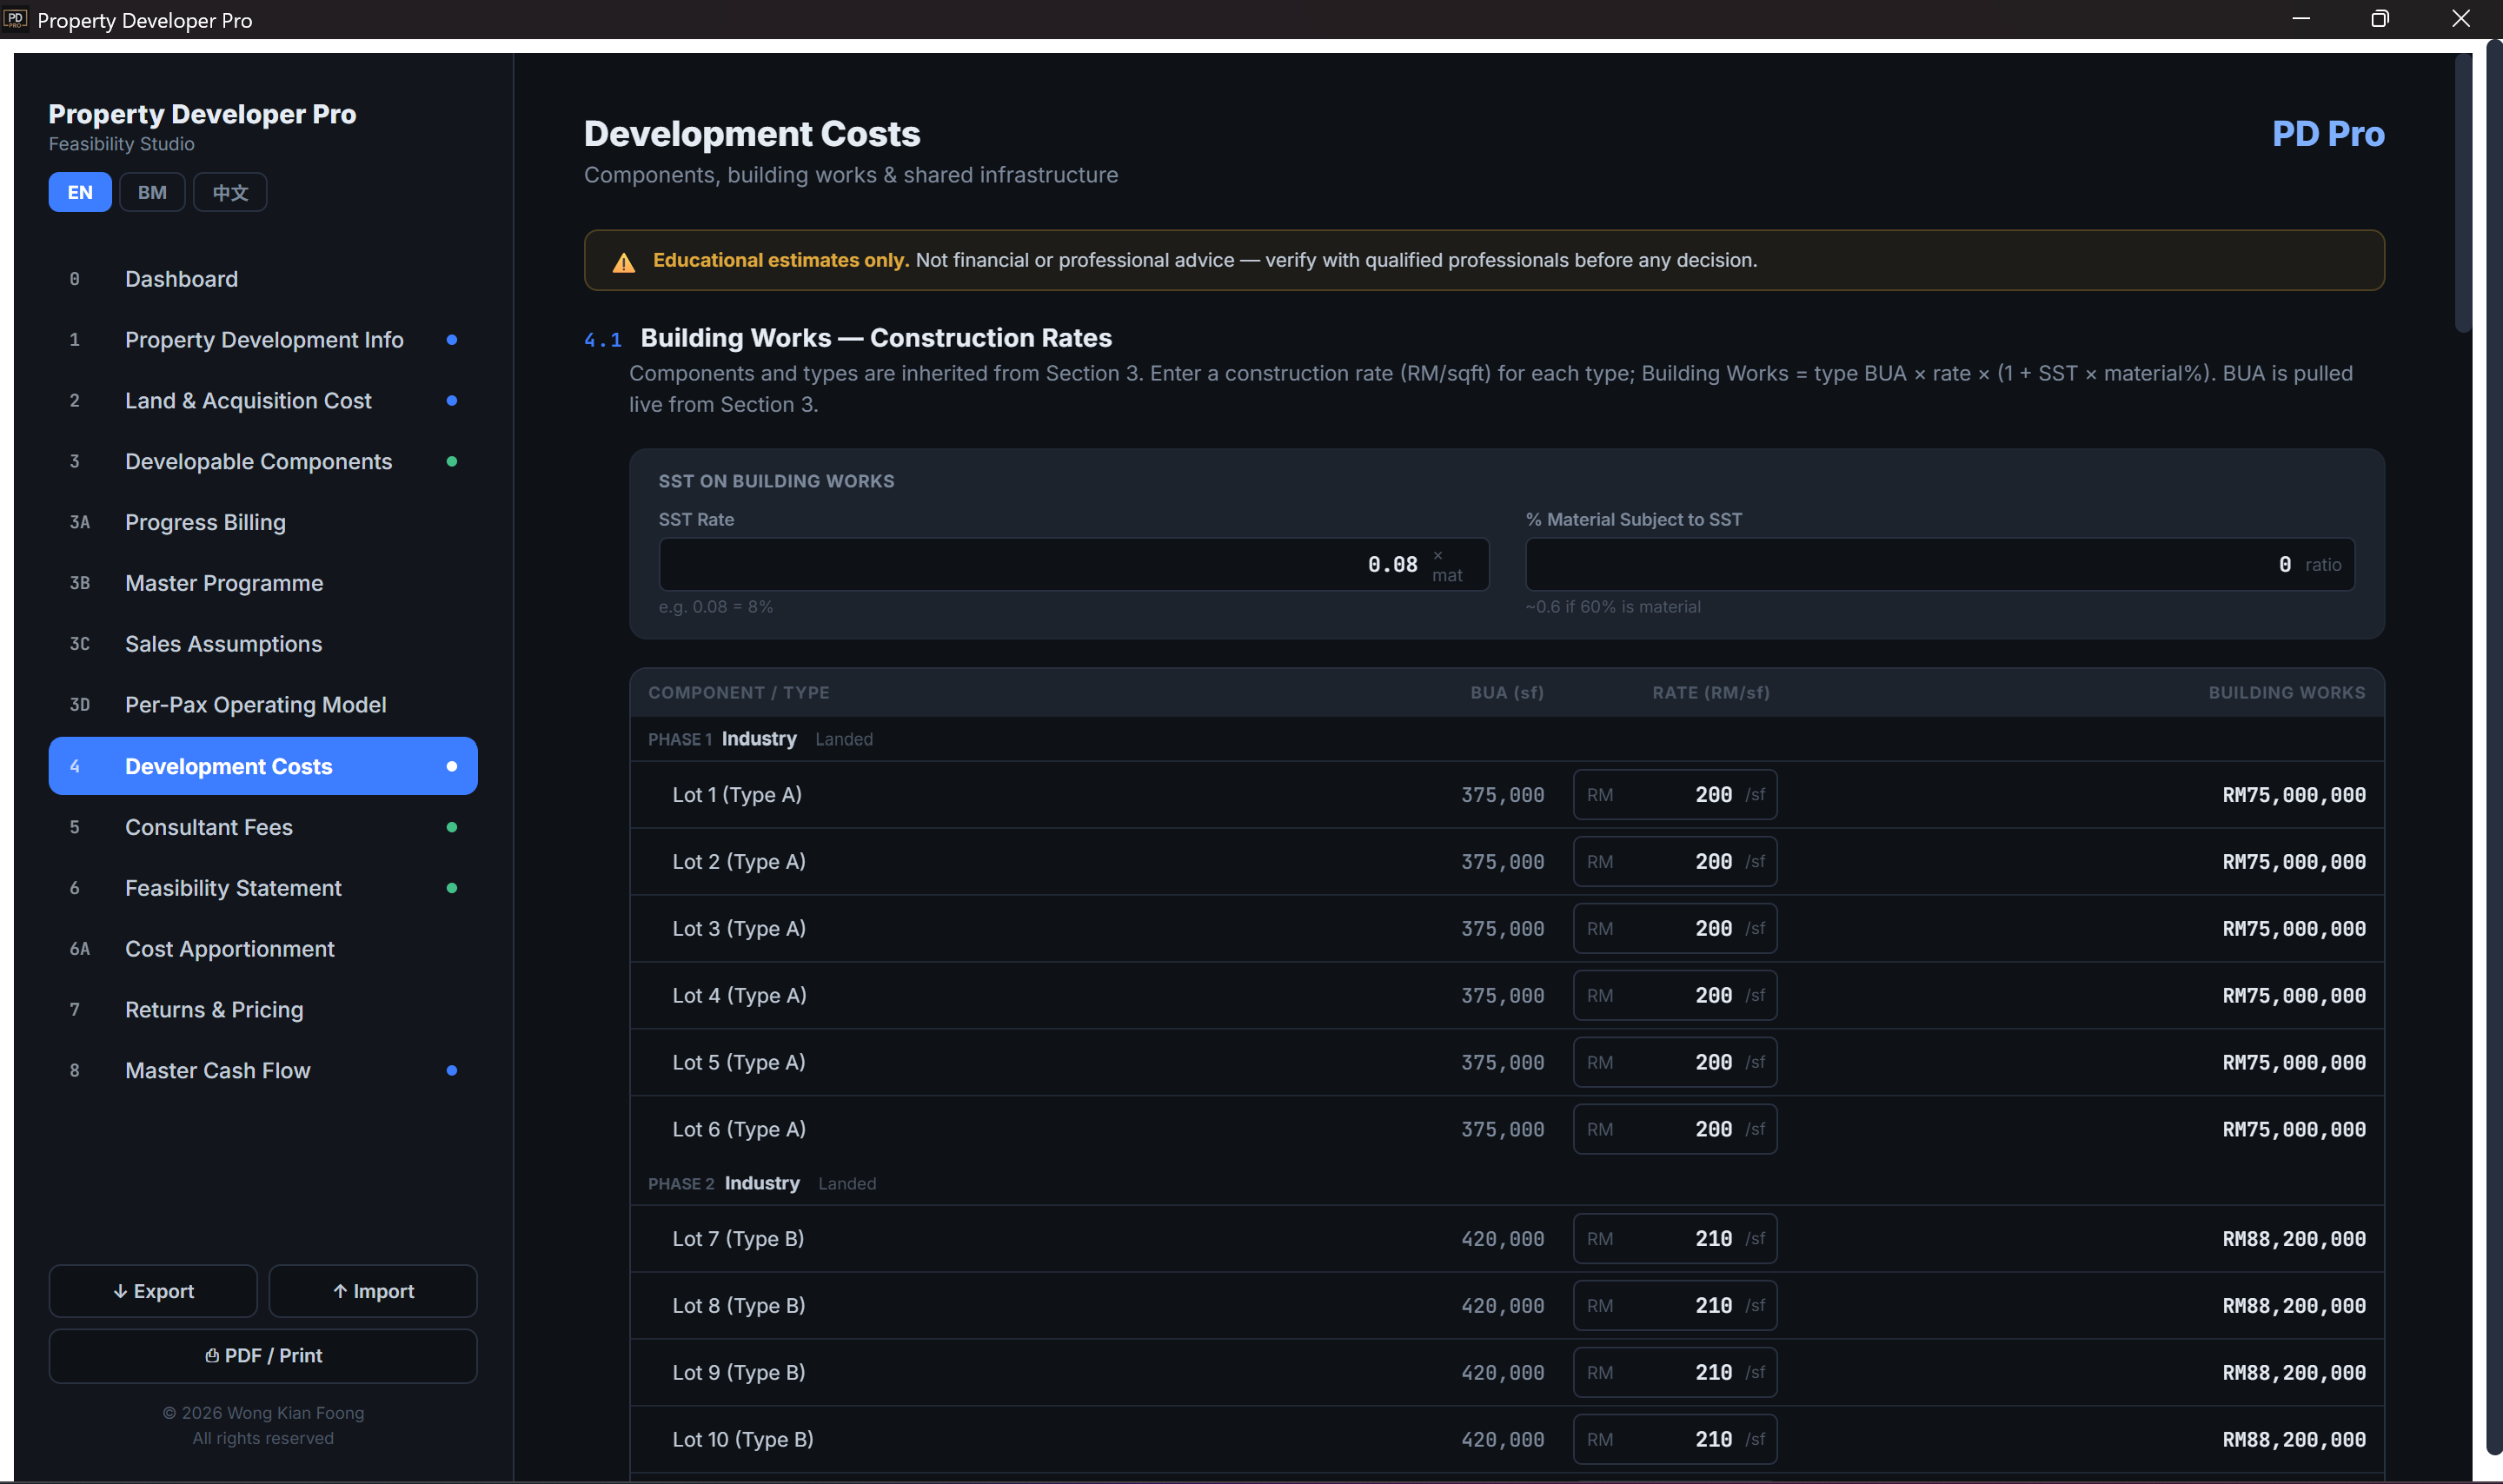Navigate to Cost Apportionment
This screenshot has width=2503, height=1484.
point(263,950)
